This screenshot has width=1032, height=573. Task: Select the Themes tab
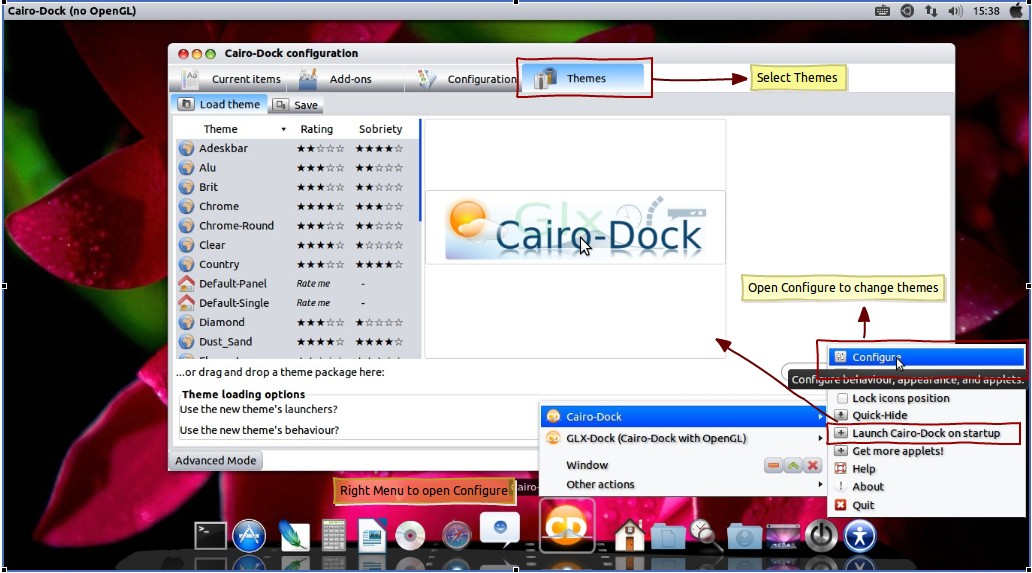[584, 78]
